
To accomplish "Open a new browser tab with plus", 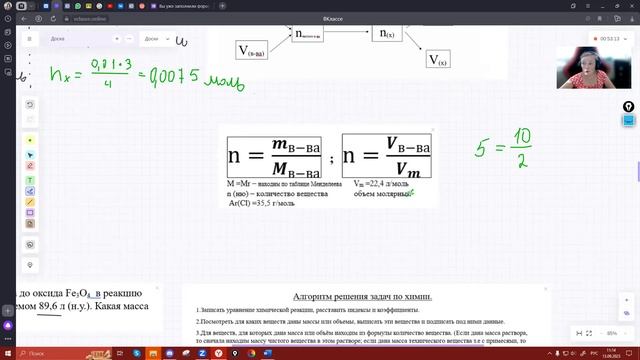I will (x=222, y=6).
